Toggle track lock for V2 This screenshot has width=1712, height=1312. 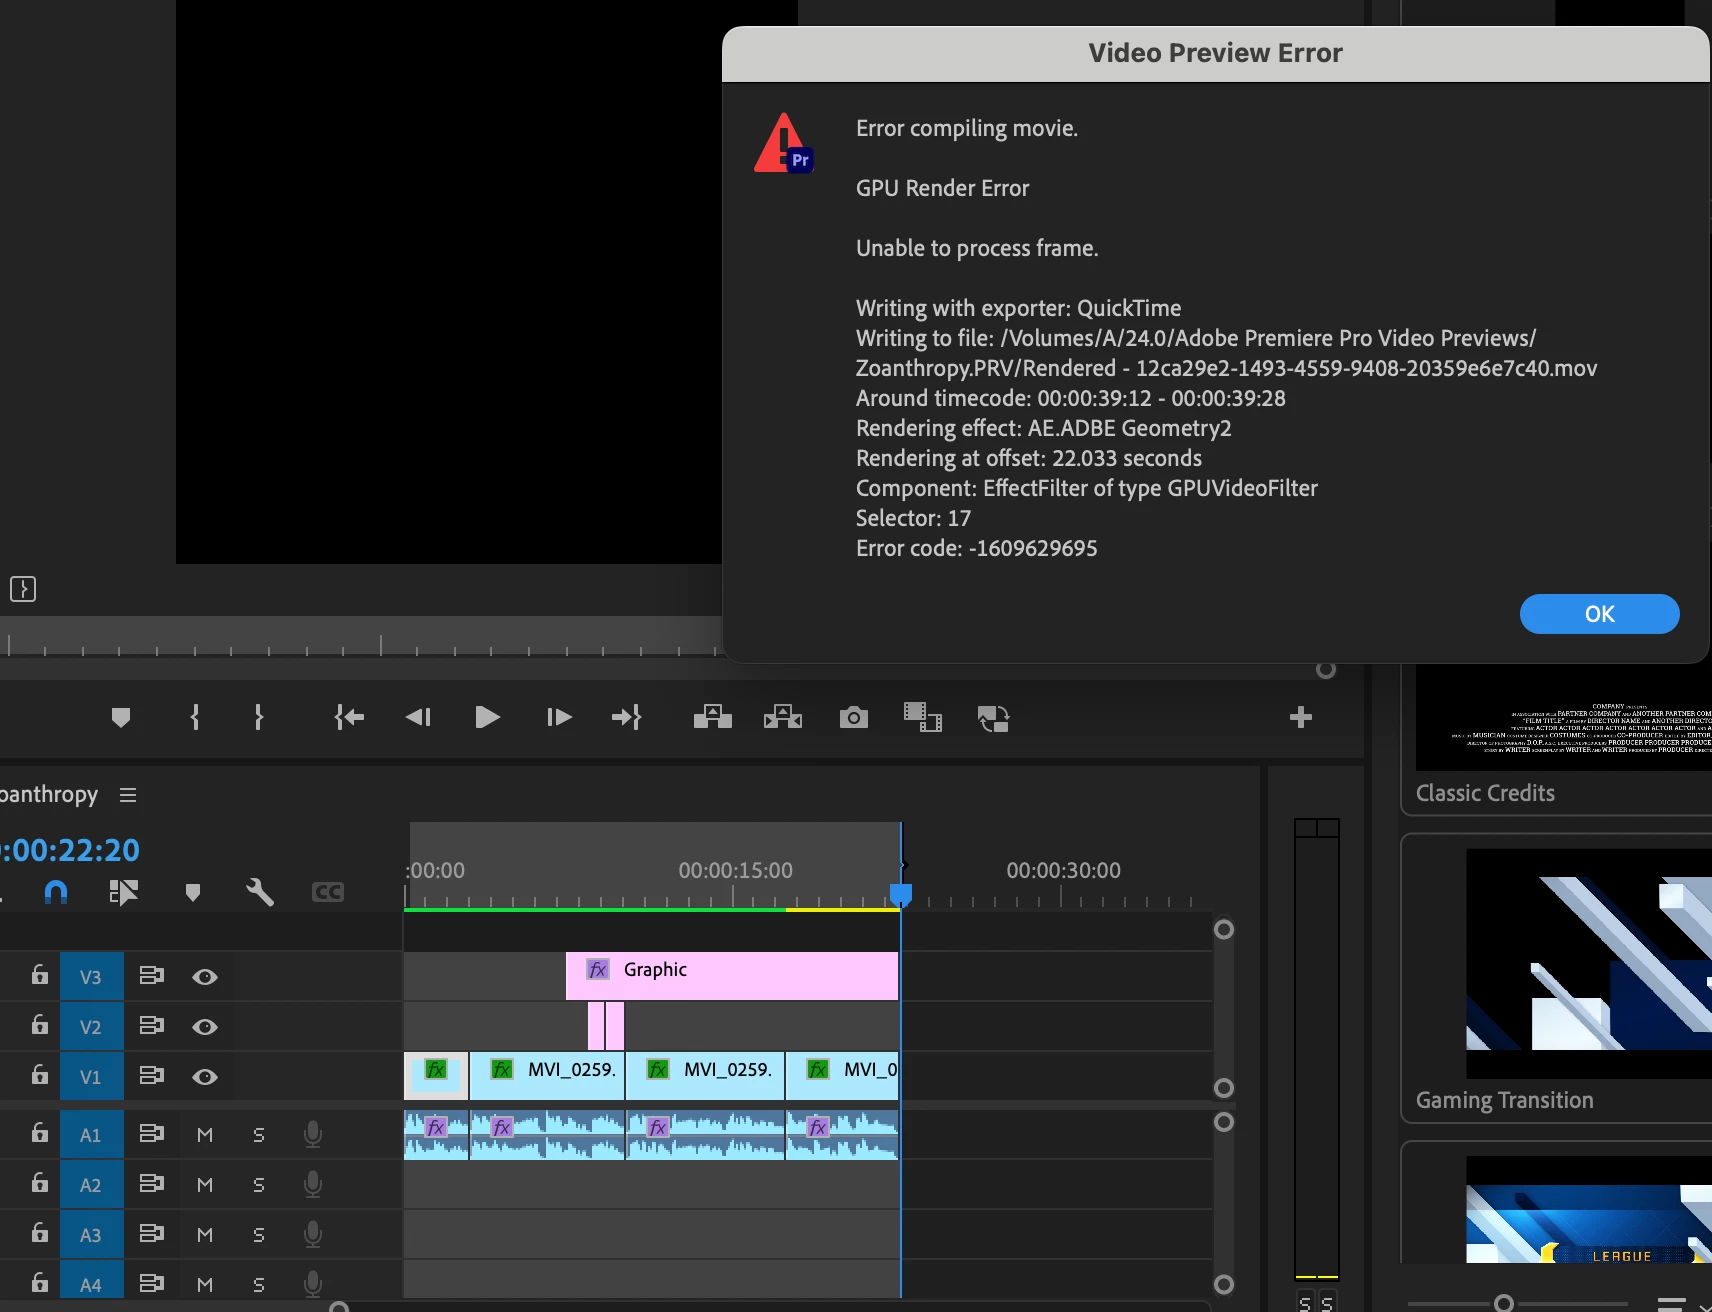39,1025
